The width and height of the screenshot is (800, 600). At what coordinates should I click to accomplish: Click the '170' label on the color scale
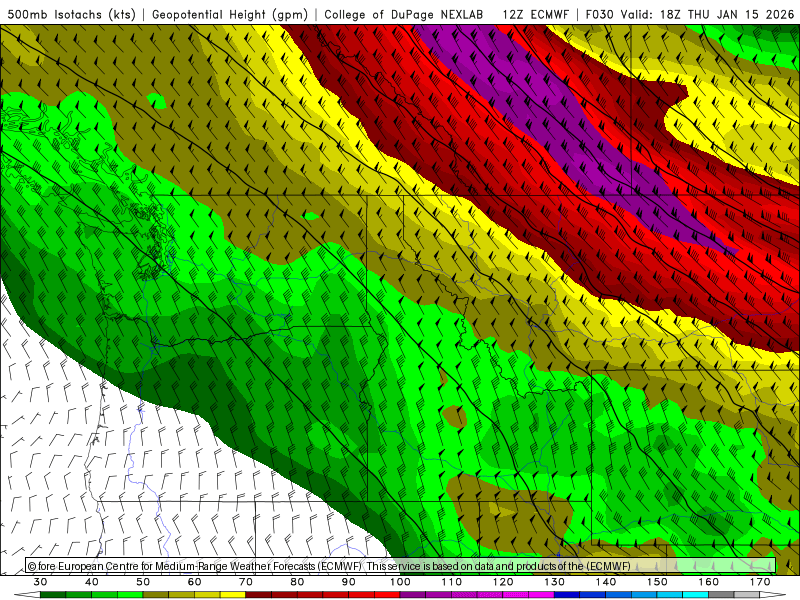coord(760,582)
